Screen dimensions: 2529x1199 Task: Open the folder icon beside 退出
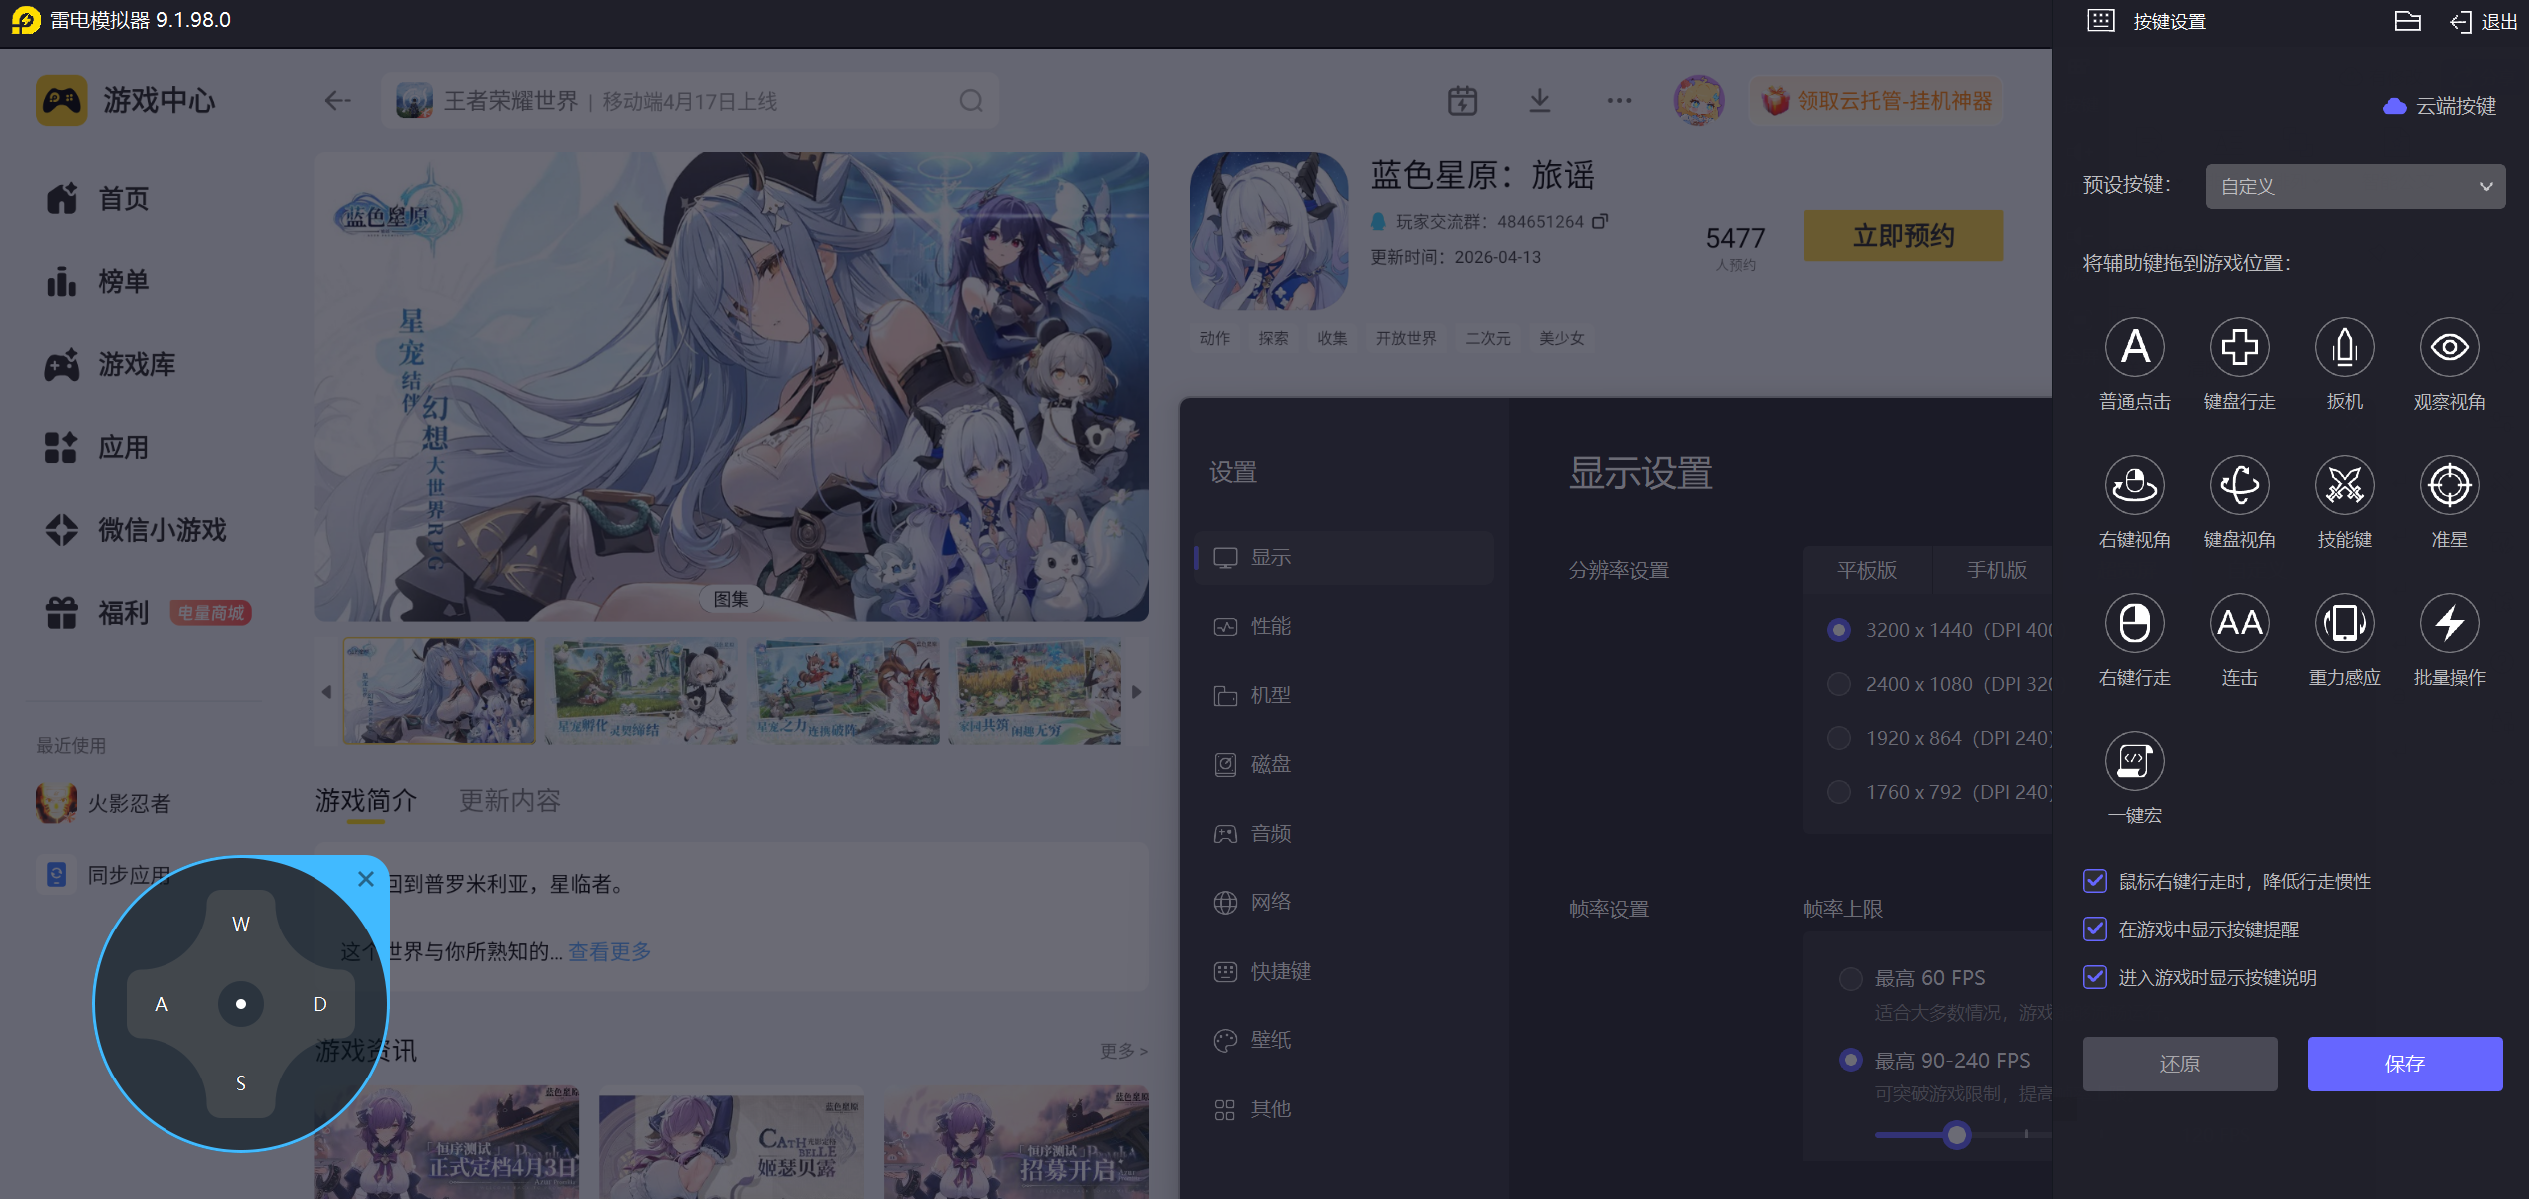(x=2407, y=21)
